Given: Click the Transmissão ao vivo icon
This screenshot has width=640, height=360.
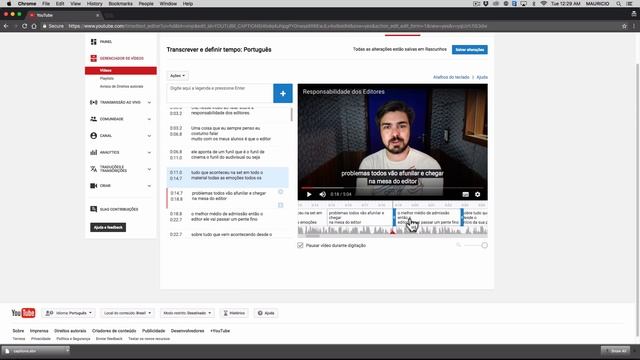Looking at the screenshot, I should pyautogui.click(x=93, y=102).
